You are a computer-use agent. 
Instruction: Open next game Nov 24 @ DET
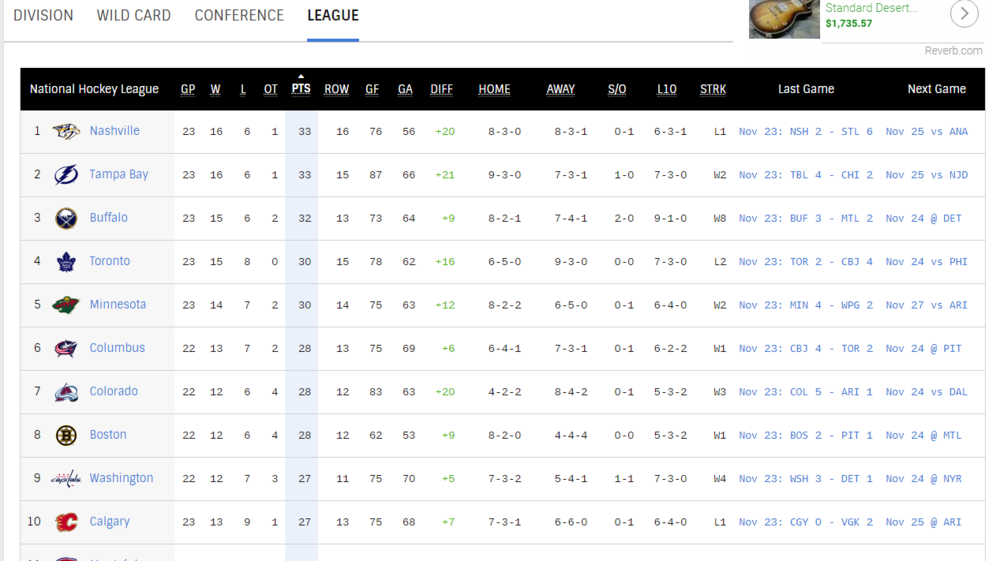point(923,218)
